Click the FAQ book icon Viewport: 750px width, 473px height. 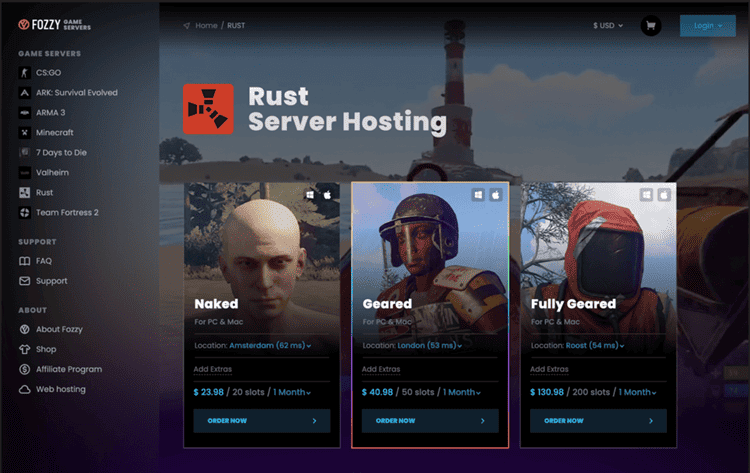click(x=24, y=261)
